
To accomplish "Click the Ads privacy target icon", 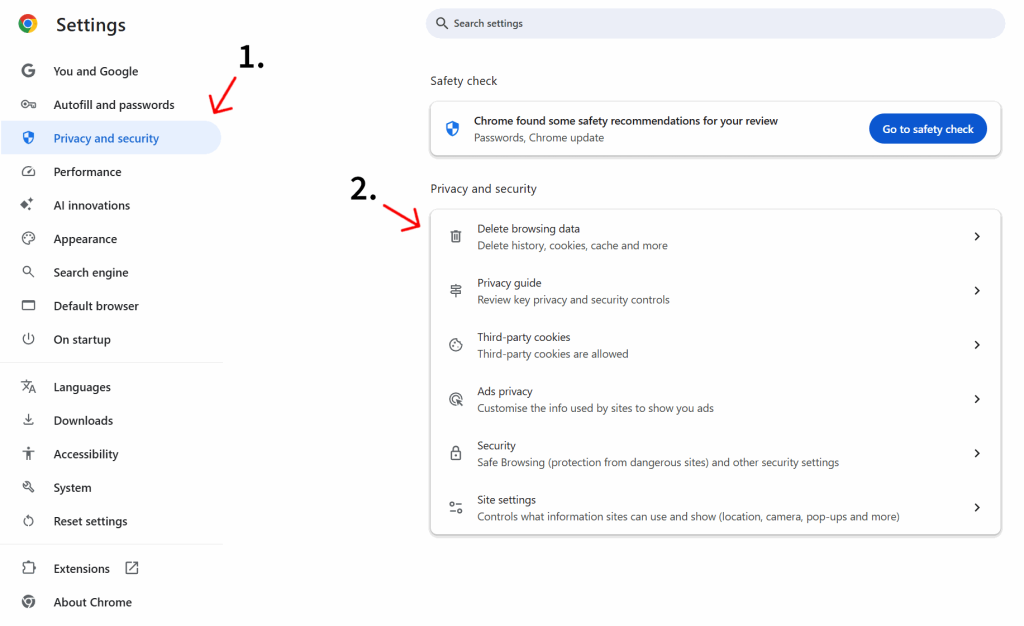I will pyautogui.click(x=456, y=399).
